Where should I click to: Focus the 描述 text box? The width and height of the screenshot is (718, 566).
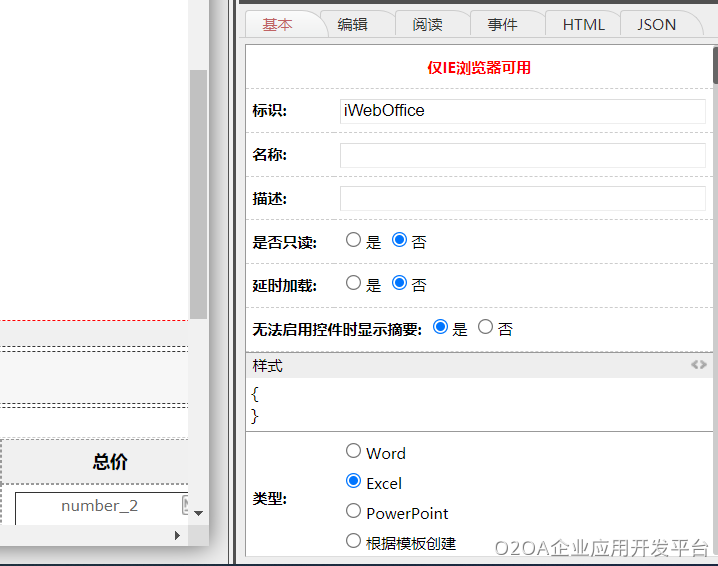click(x=522, y=199)
